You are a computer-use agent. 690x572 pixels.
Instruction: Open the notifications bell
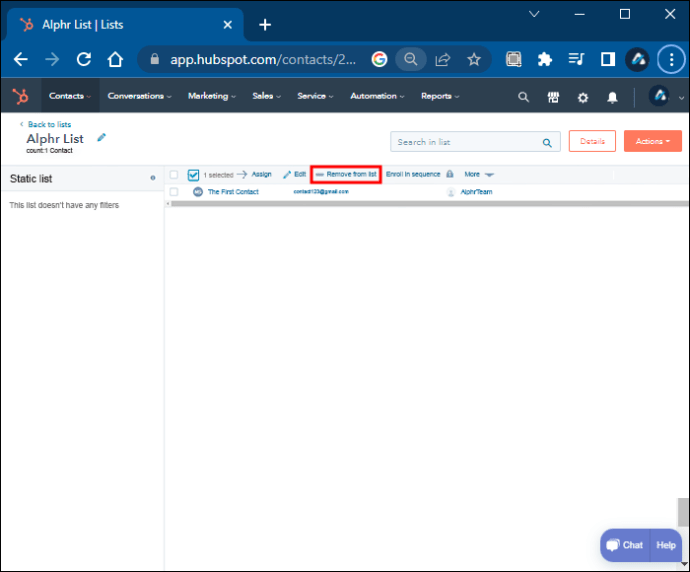[612, 97]
